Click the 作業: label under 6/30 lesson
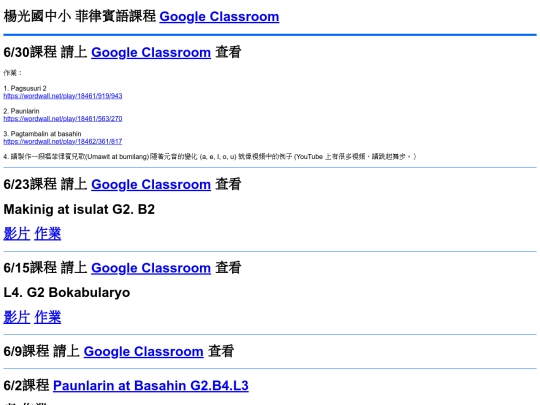Viewport: 540px width, 405px height. pyautogui.click(x=13, y=73)
